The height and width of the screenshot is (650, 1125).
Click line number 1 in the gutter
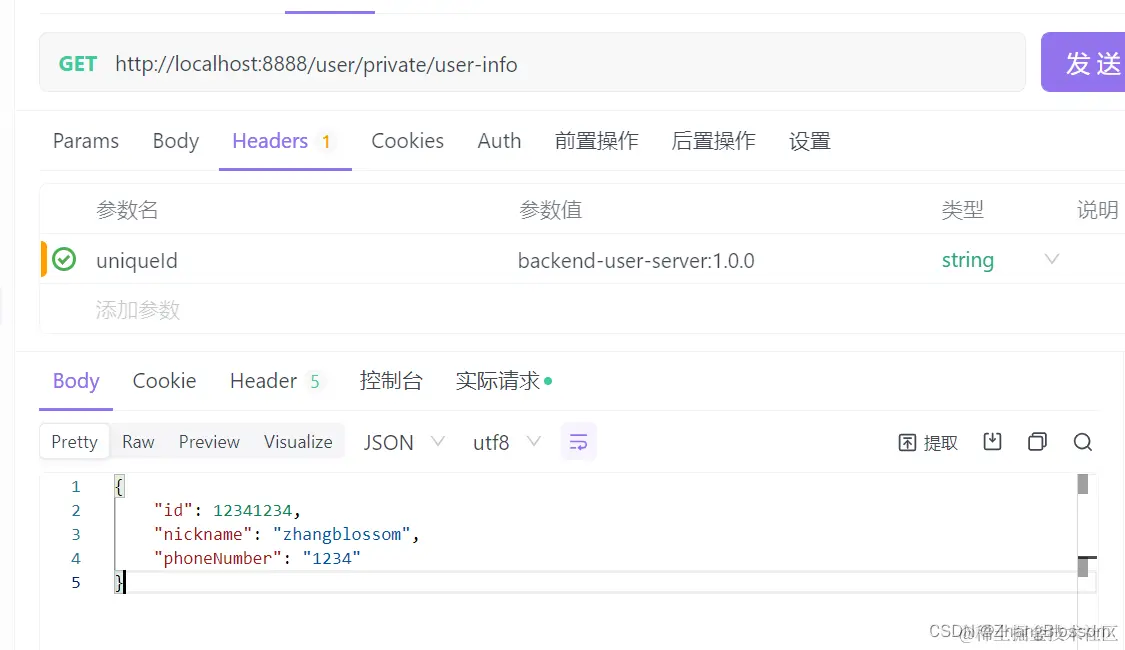75,486
